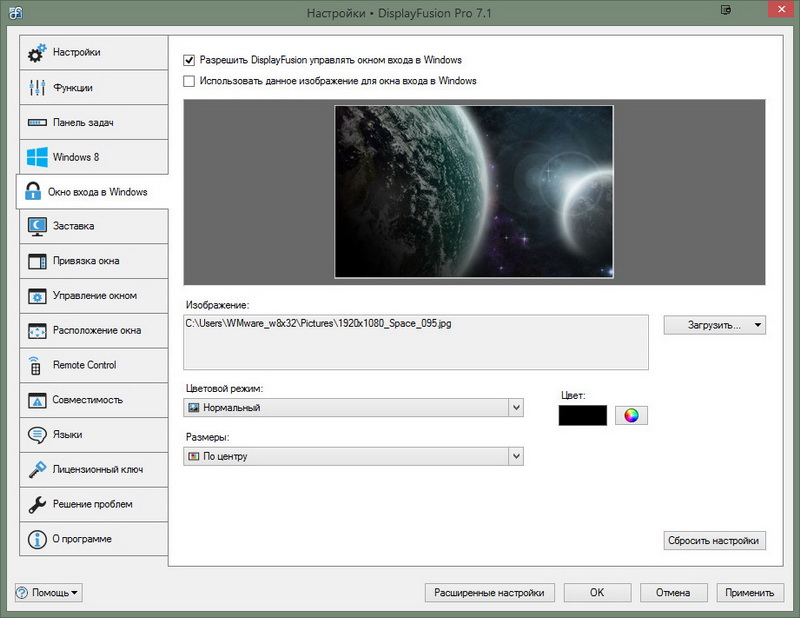Open the color wheel picker button

click(x=631, y=415)
